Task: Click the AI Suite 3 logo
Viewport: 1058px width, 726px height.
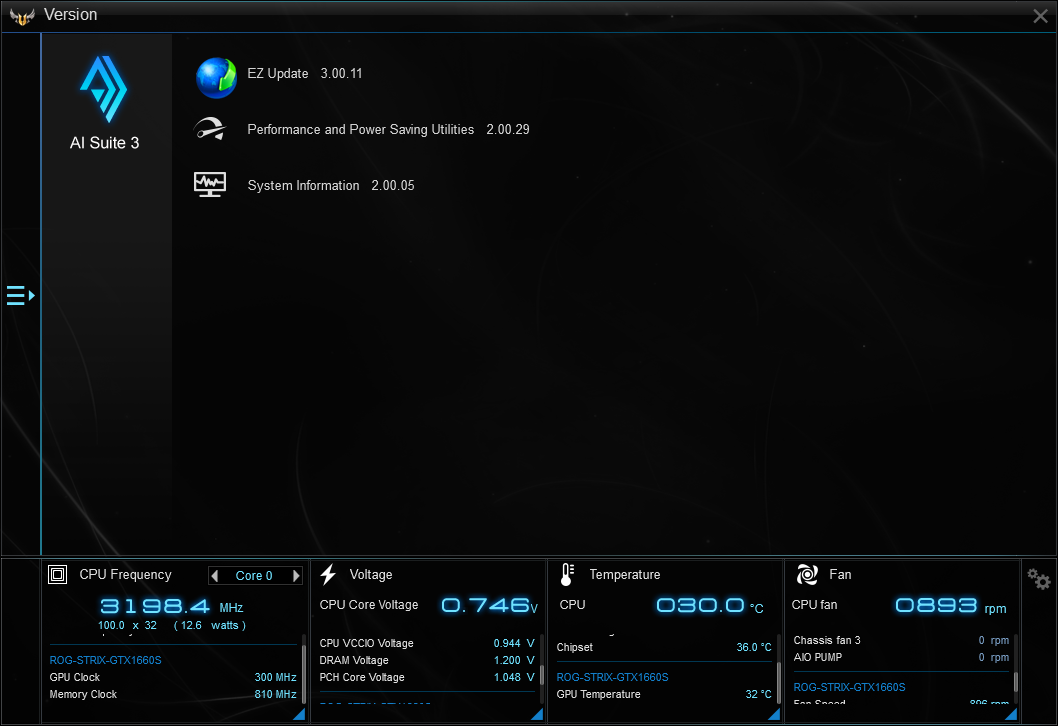Action: (x=104, y=89)
